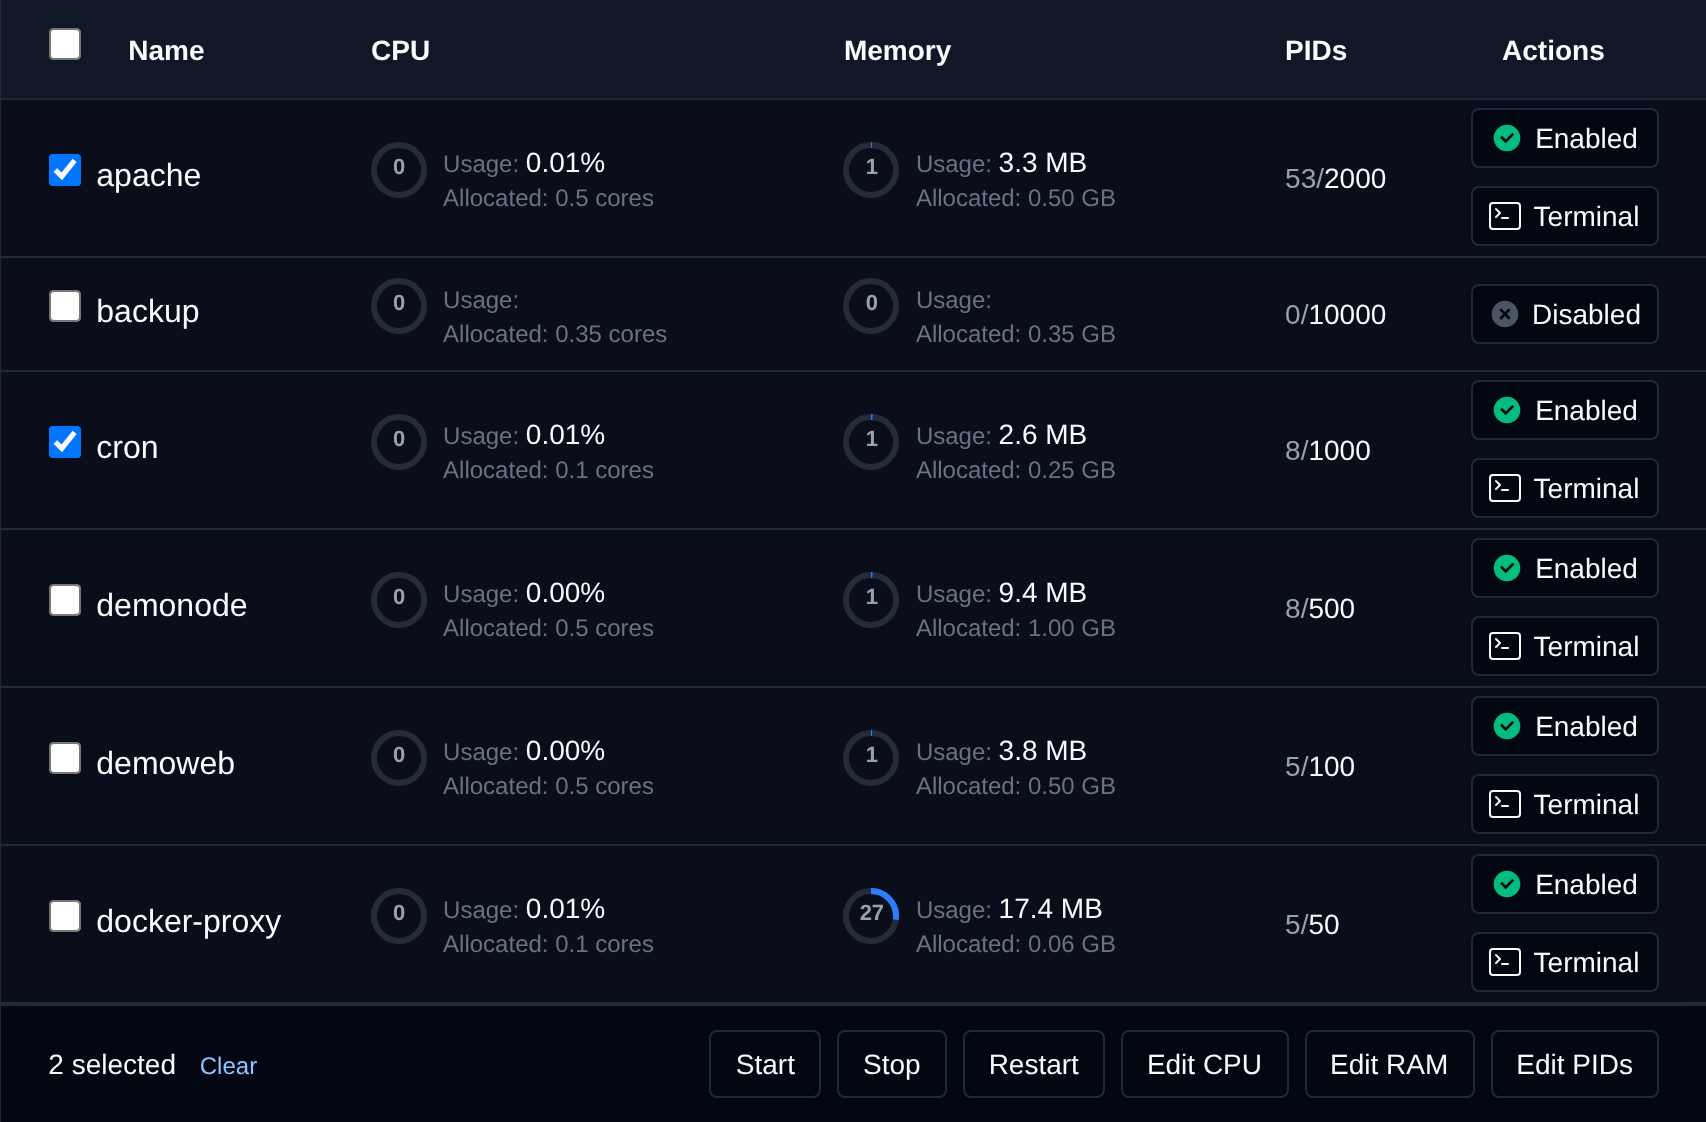Uncheck the apache row checkbox

tap(65, 170)
